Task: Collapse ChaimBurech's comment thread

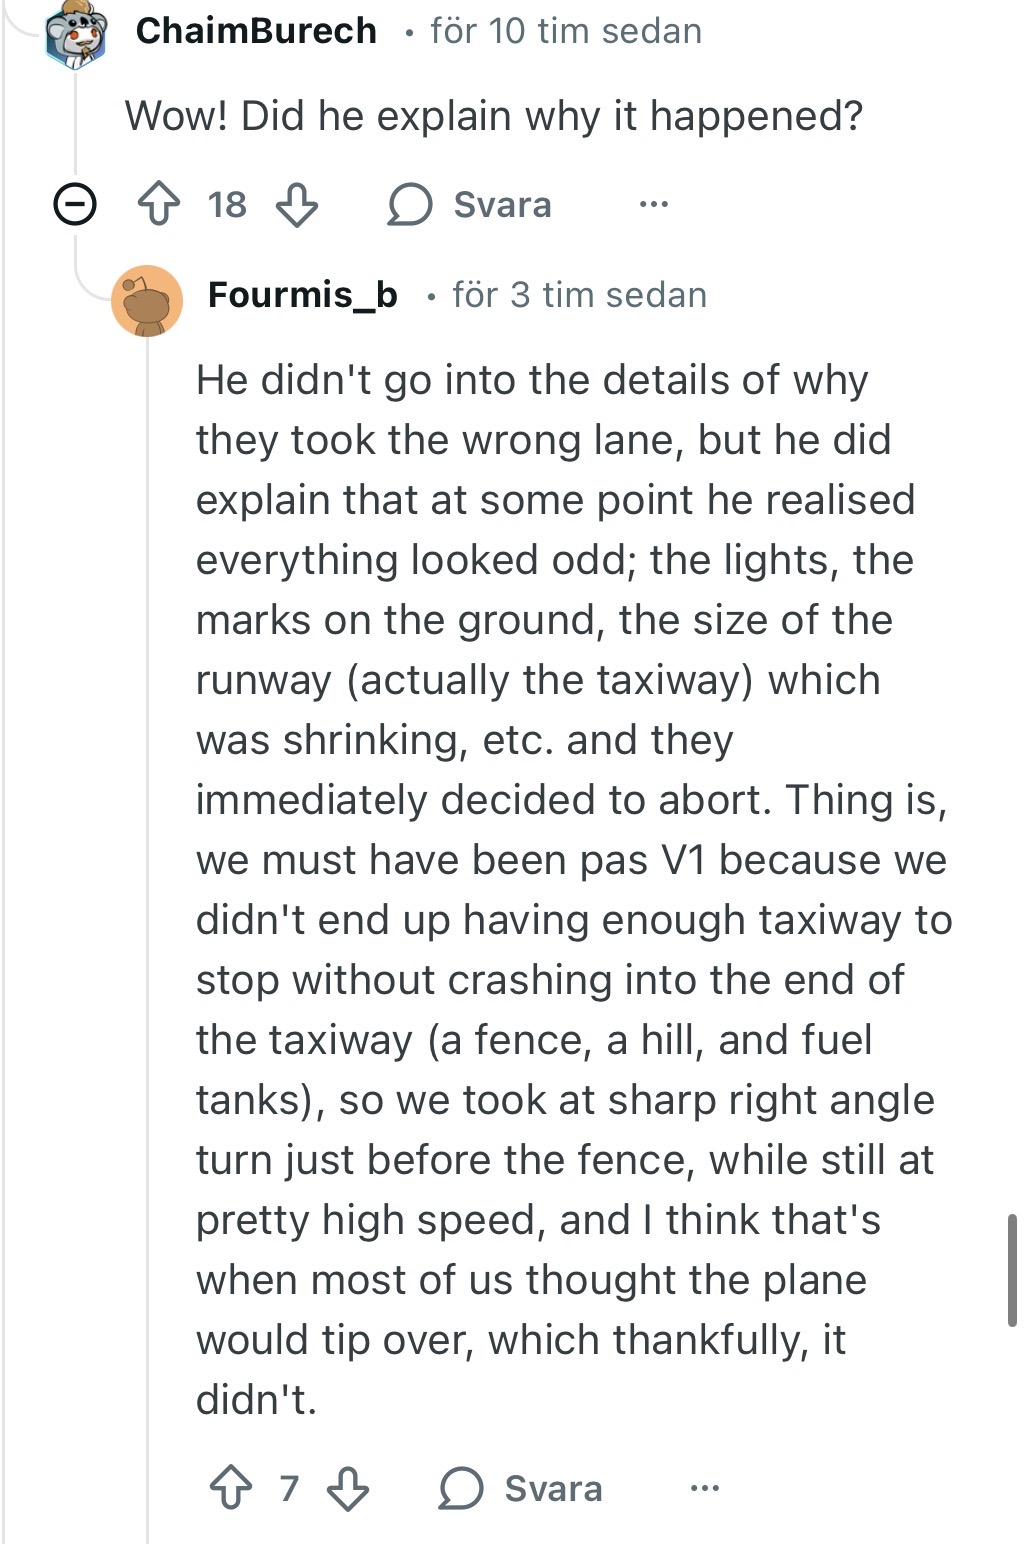Action: pos(74,205)
